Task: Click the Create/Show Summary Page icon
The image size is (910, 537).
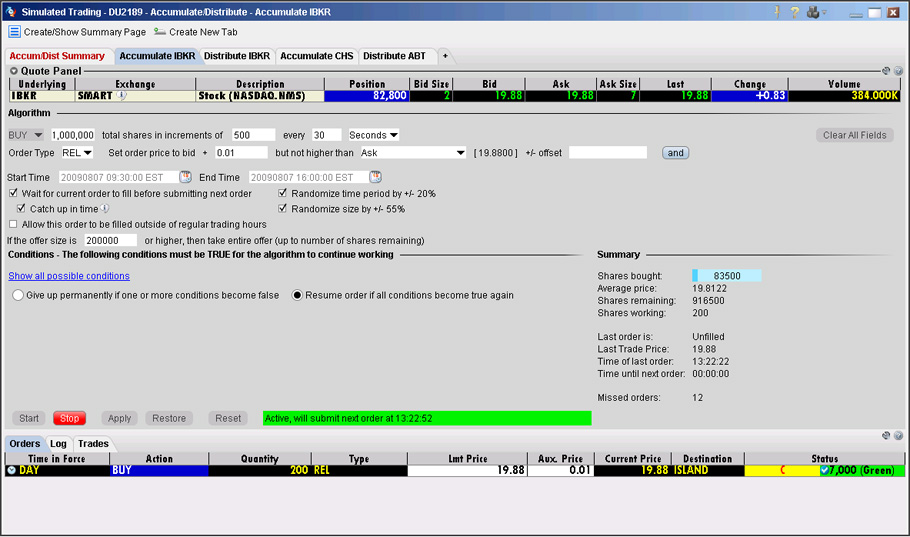Action: 14,32
